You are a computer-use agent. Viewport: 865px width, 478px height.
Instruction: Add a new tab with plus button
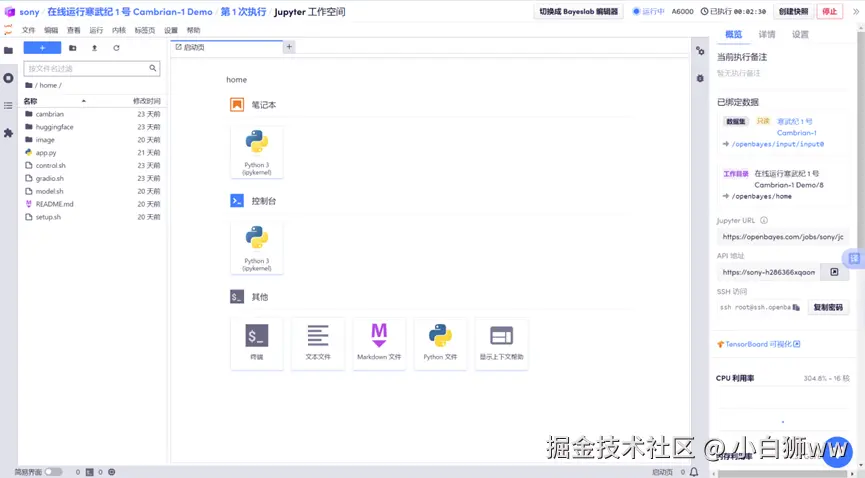[x=289, y=47]
